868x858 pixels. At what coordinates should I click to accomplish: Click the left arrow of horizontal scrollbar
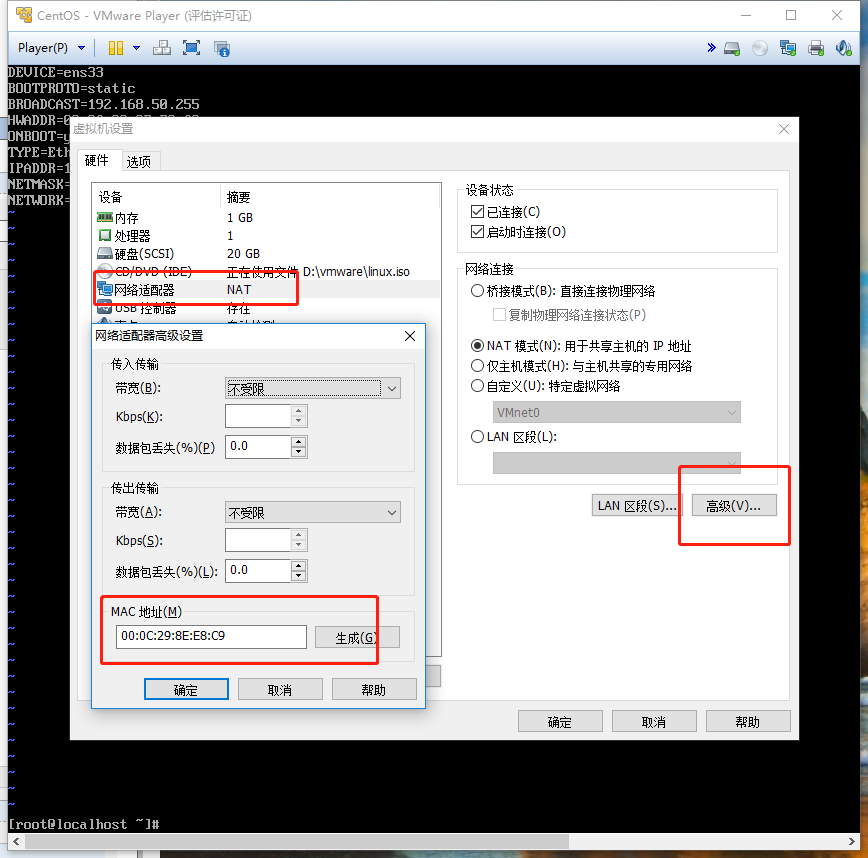click(x=16, y=841)
